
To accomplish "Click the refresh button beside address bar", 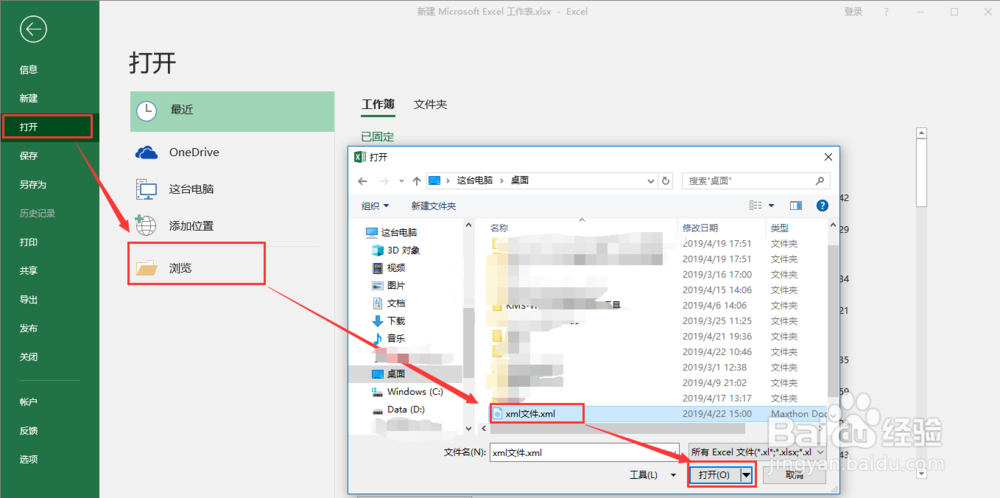I will 665,181.
